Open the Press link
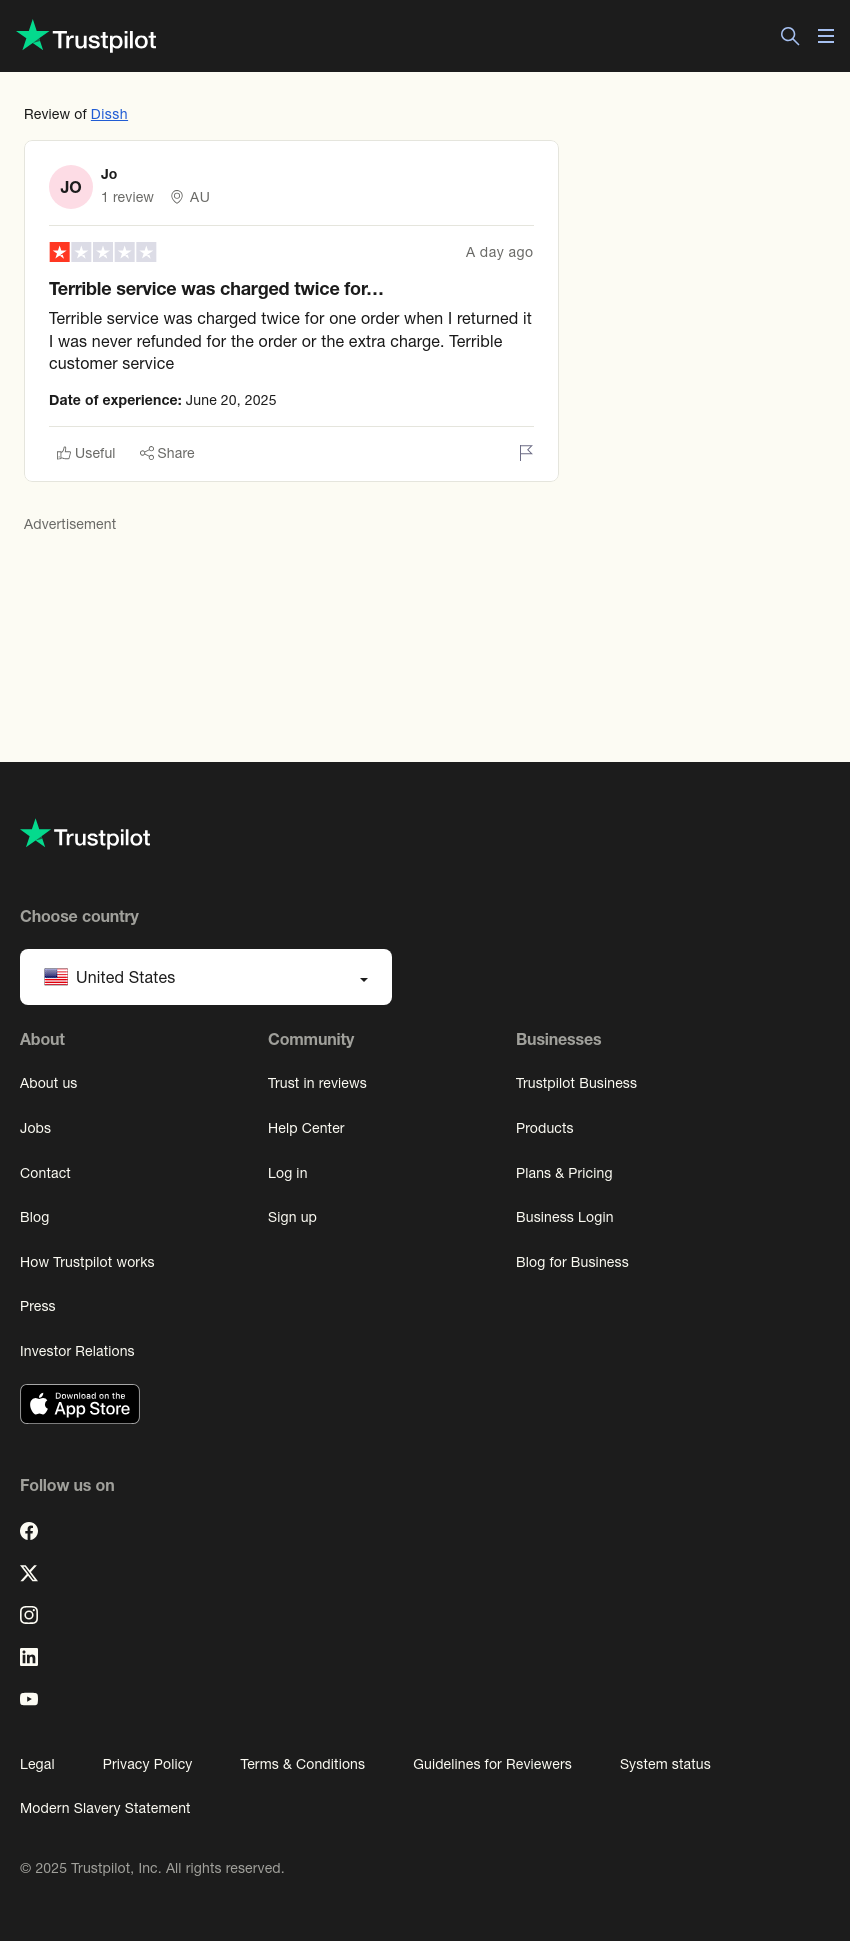The width and height of the screenshot is (850, 1941). point(37,1306)
